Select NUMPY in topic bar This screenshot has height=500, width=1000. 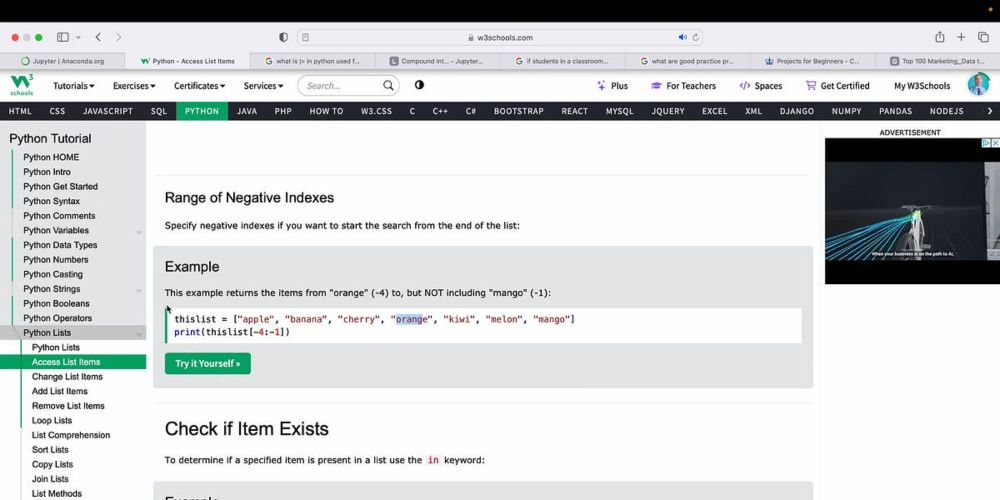(x=846, y=111)
